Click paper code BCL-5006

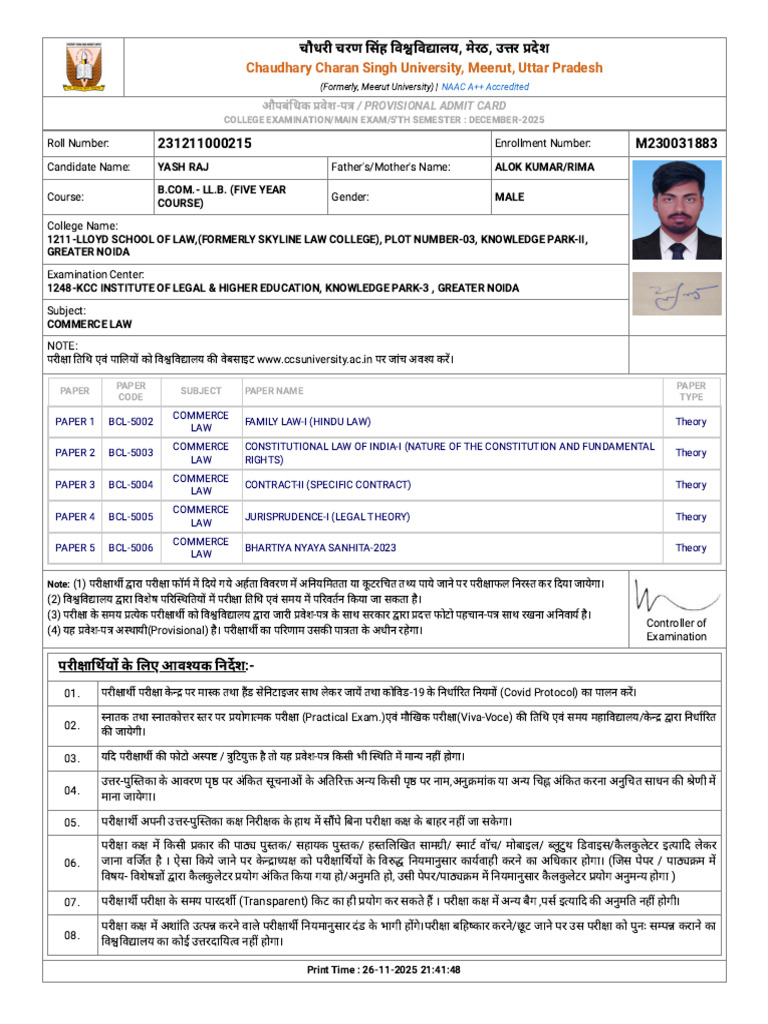(131, 548)
